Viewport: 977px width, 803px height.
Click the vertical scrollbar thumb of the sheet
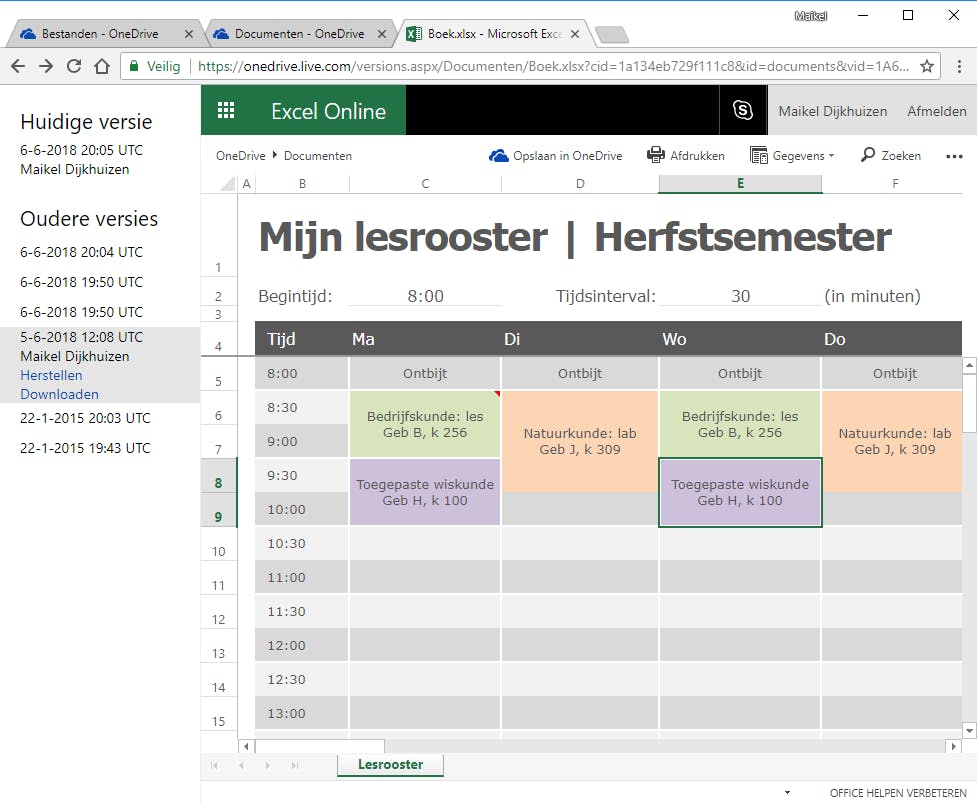(x=969, y=402)
